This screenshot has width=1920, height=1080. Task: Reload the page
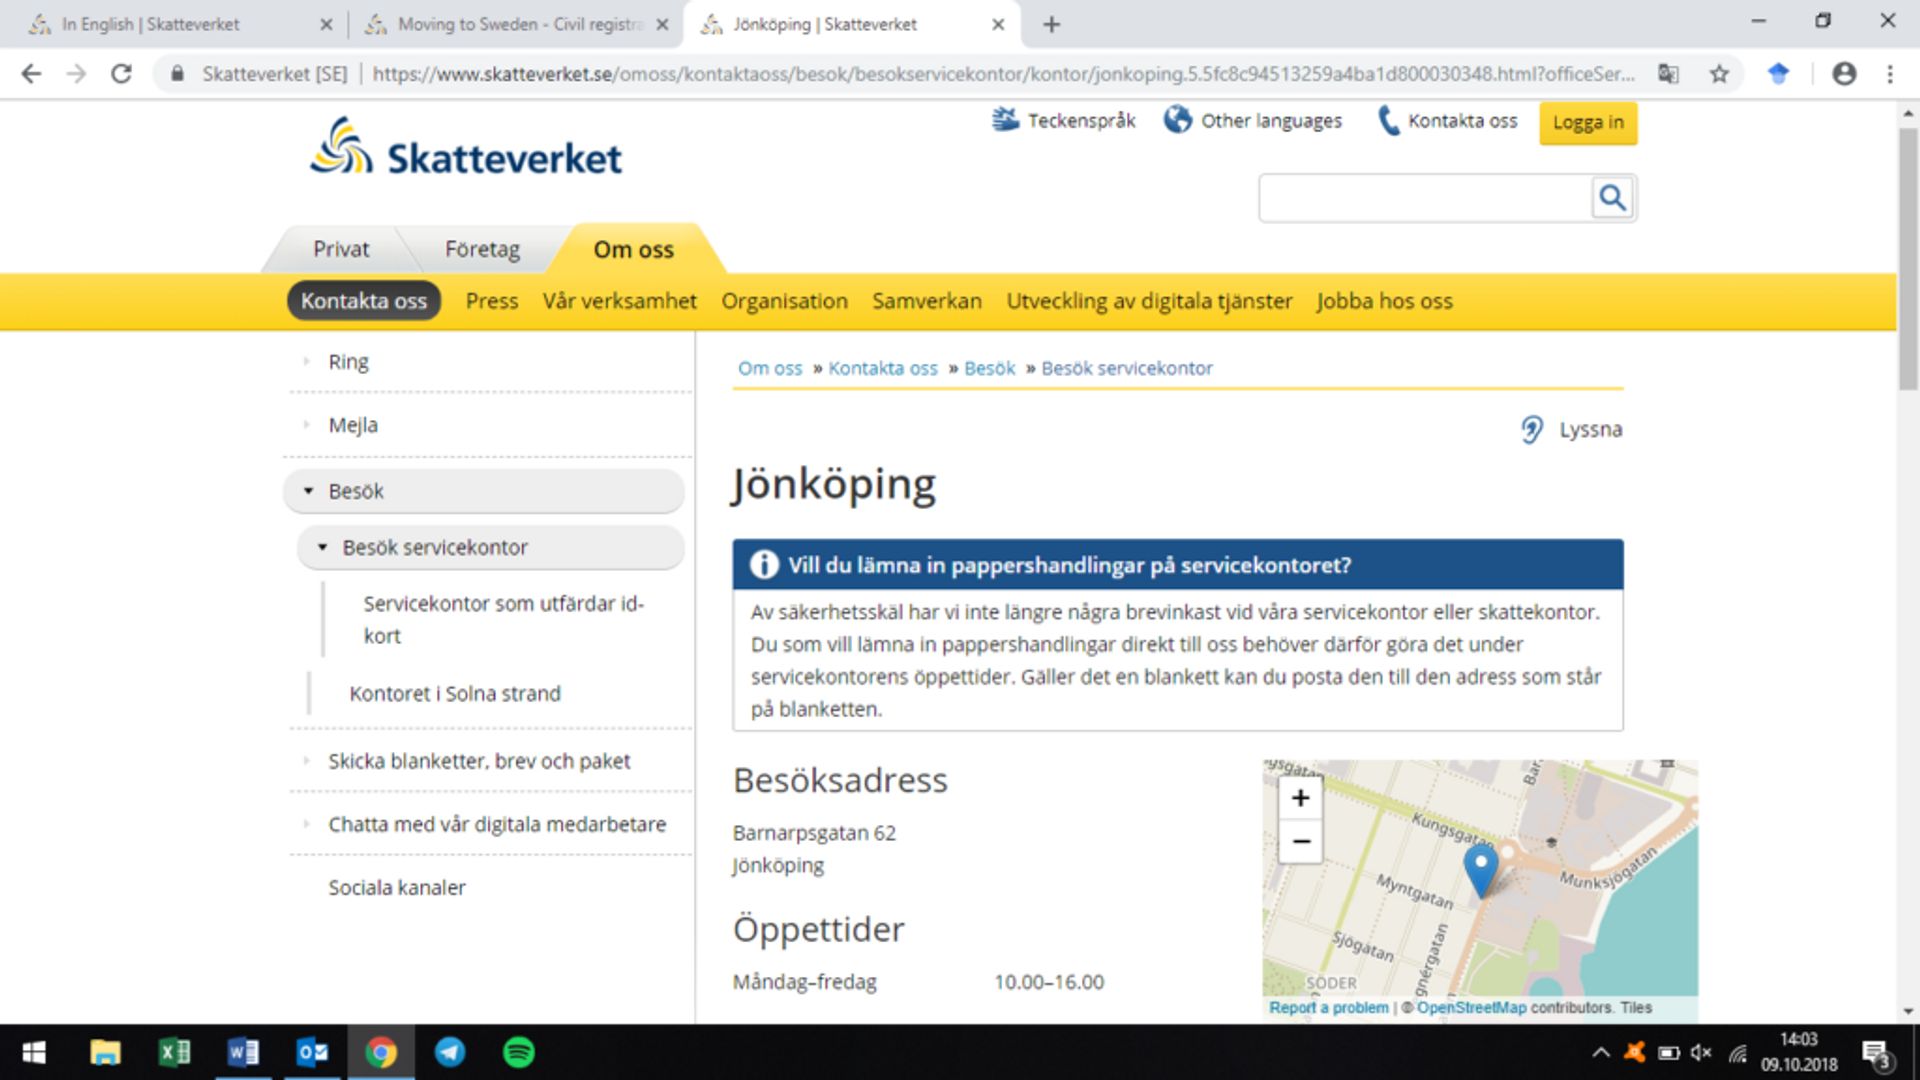[x=121, y=73]
